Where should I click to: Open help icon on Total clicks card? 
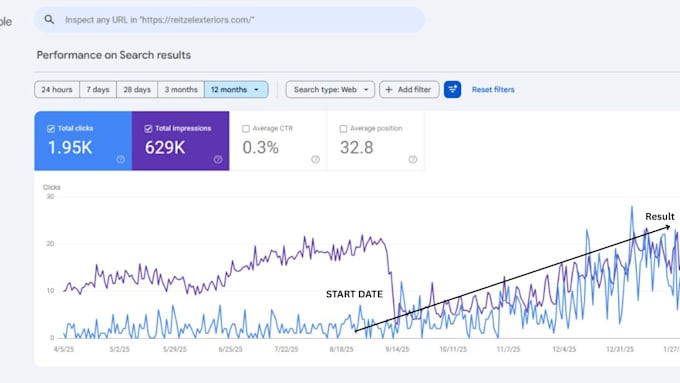121,160
